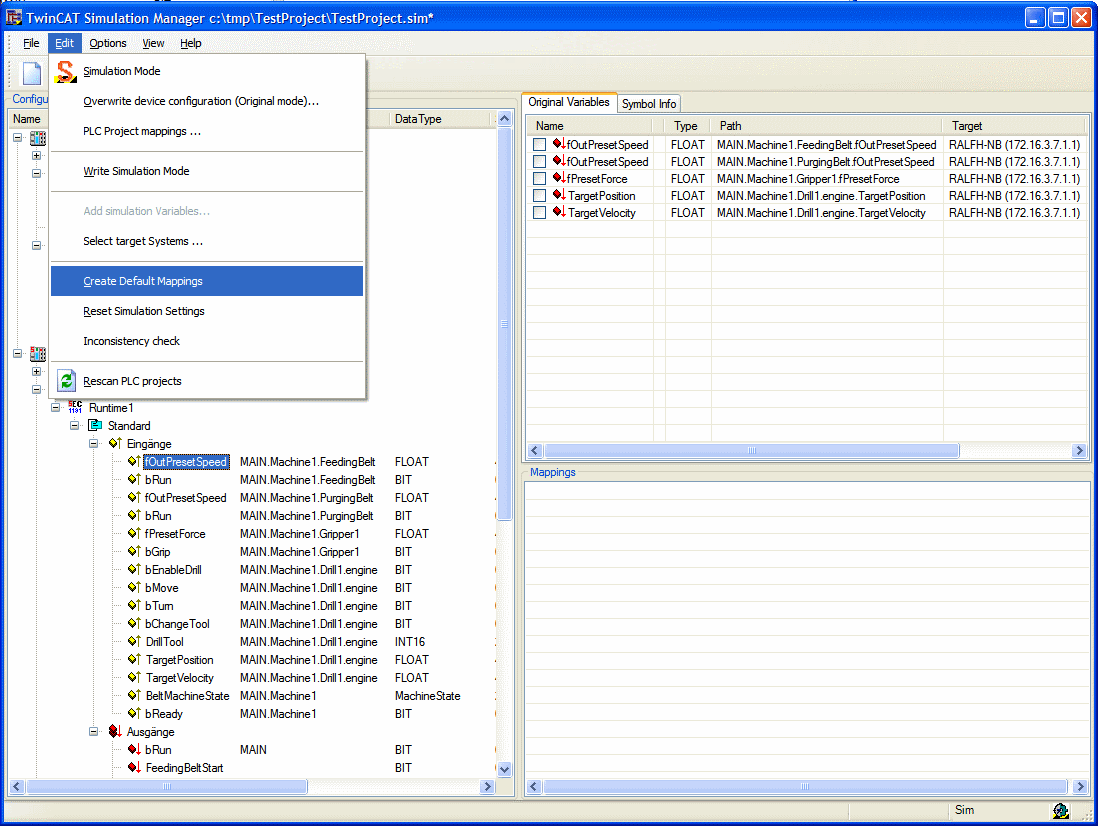Click the bReady input variable icon
Image resolution: width=1098 pixels, height=826 pixels.
click(x=134, y=714)
